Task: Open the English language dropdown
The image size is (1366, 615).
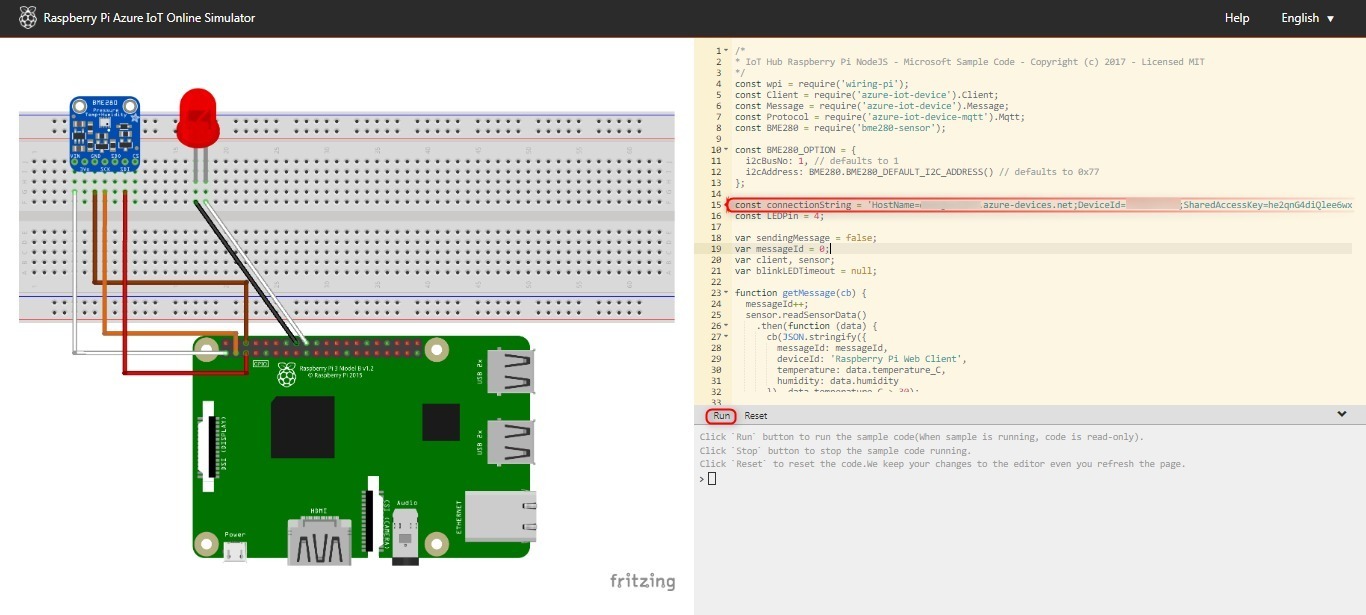Action: [x=1307, y=18]
